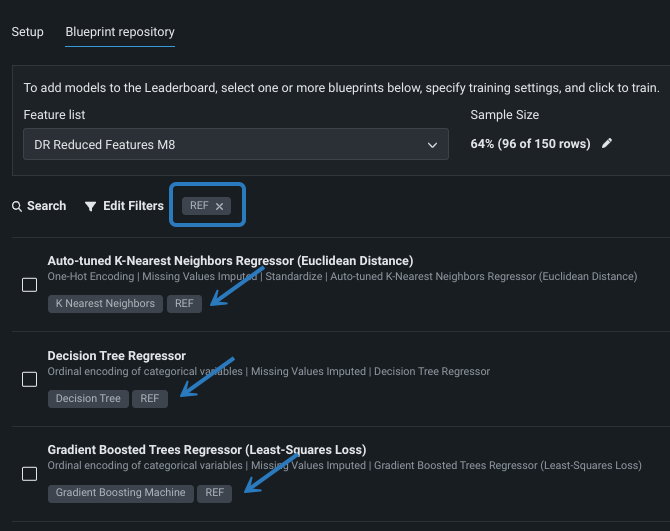Select the Decision Tree Regressor checkbox
The width and height of the screenshot is (670, 531).
coord(30,379)
